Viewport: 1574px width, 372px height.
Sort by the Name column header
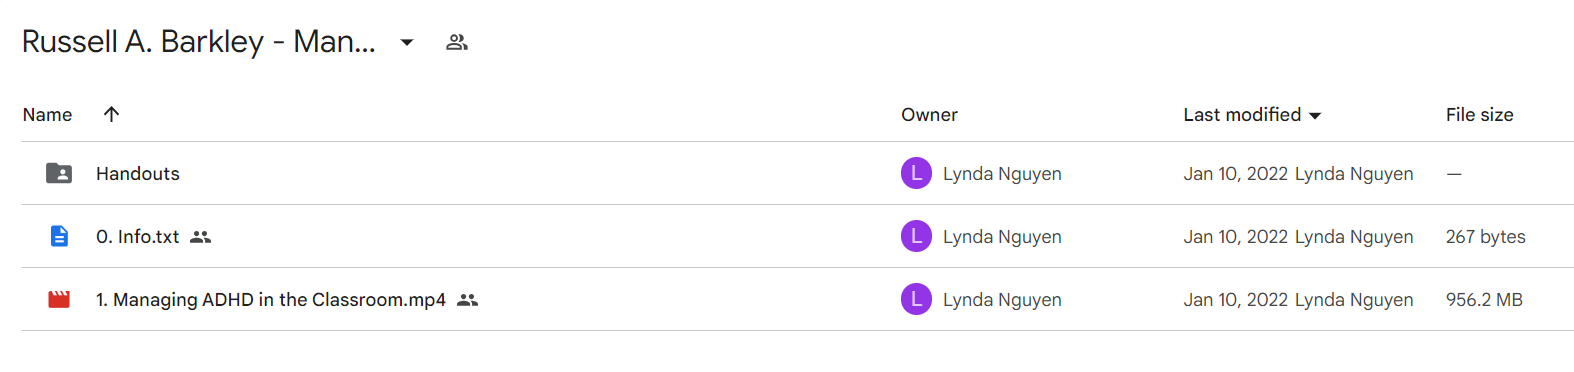[x=47, y=115]
